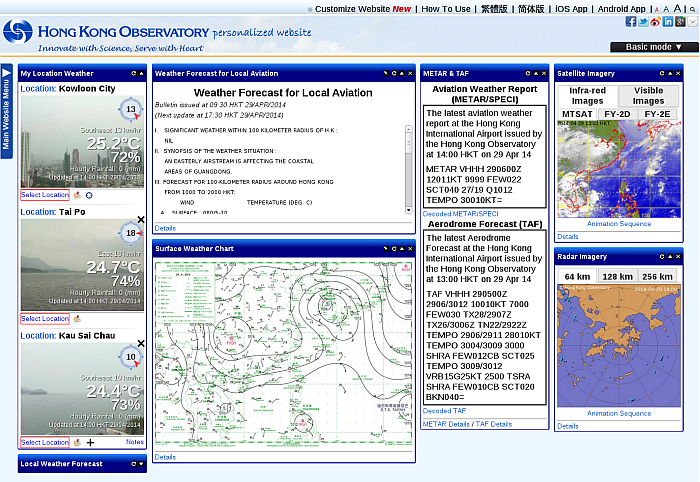Click weather icon beside Tai Po Select Location
This screenshot has width=700, height=482.
pos(77,319)
